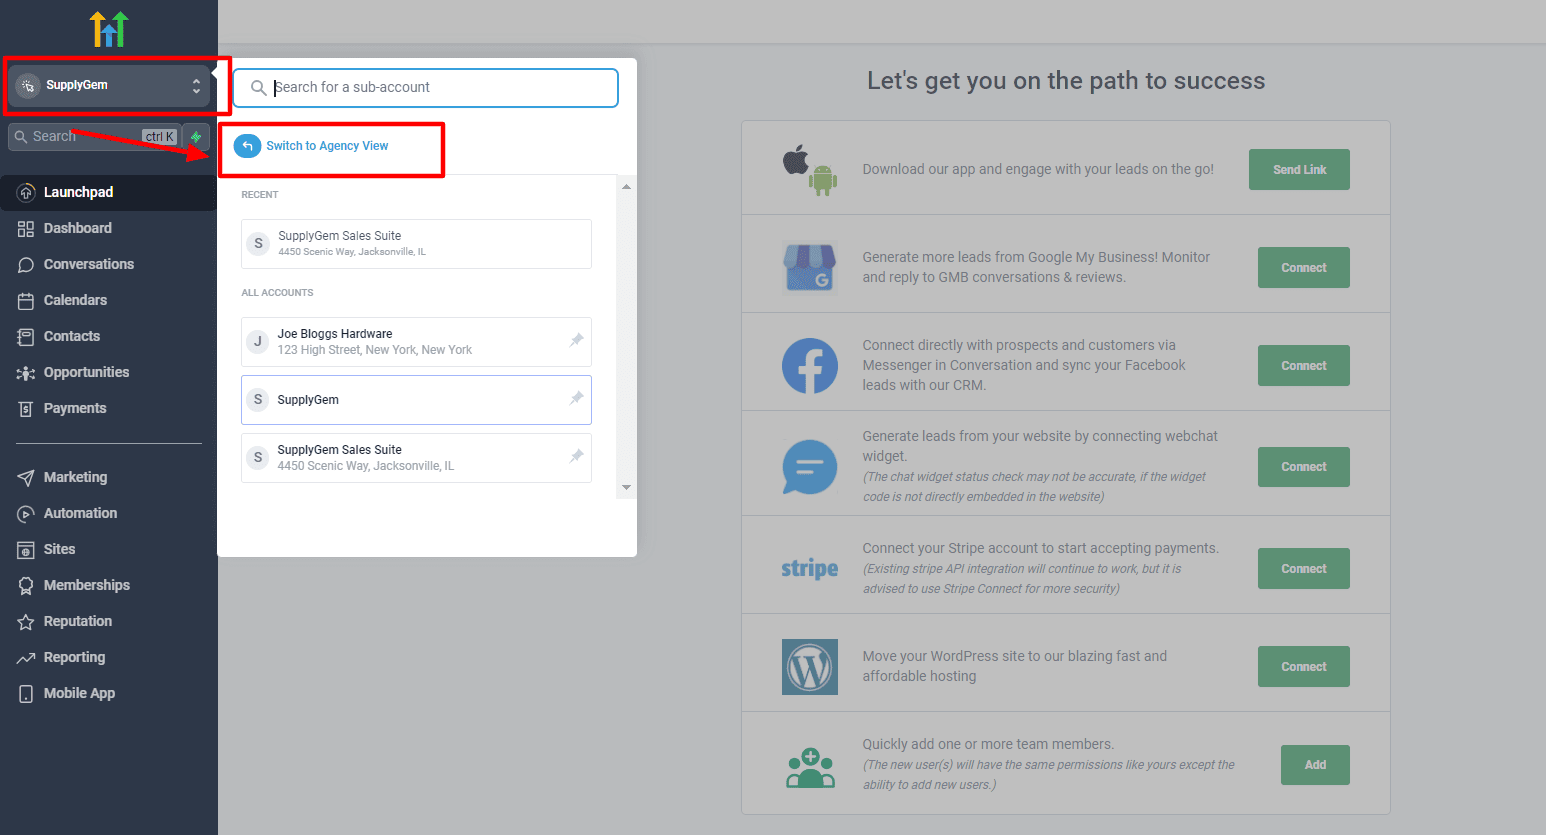The height and width of the screenshot is (835, 1546).
Task: Click the Facebook logo icon
Action: [x=810, y=366]
